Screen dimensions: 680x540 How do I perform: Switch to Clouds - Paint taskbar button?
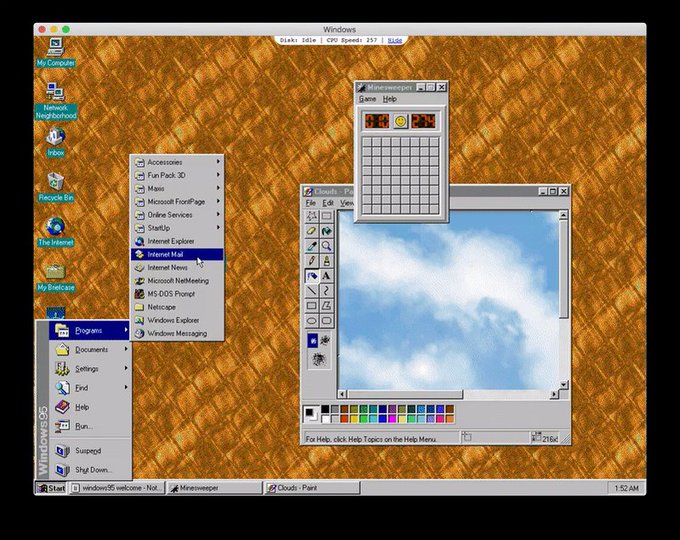coord(313,488)
